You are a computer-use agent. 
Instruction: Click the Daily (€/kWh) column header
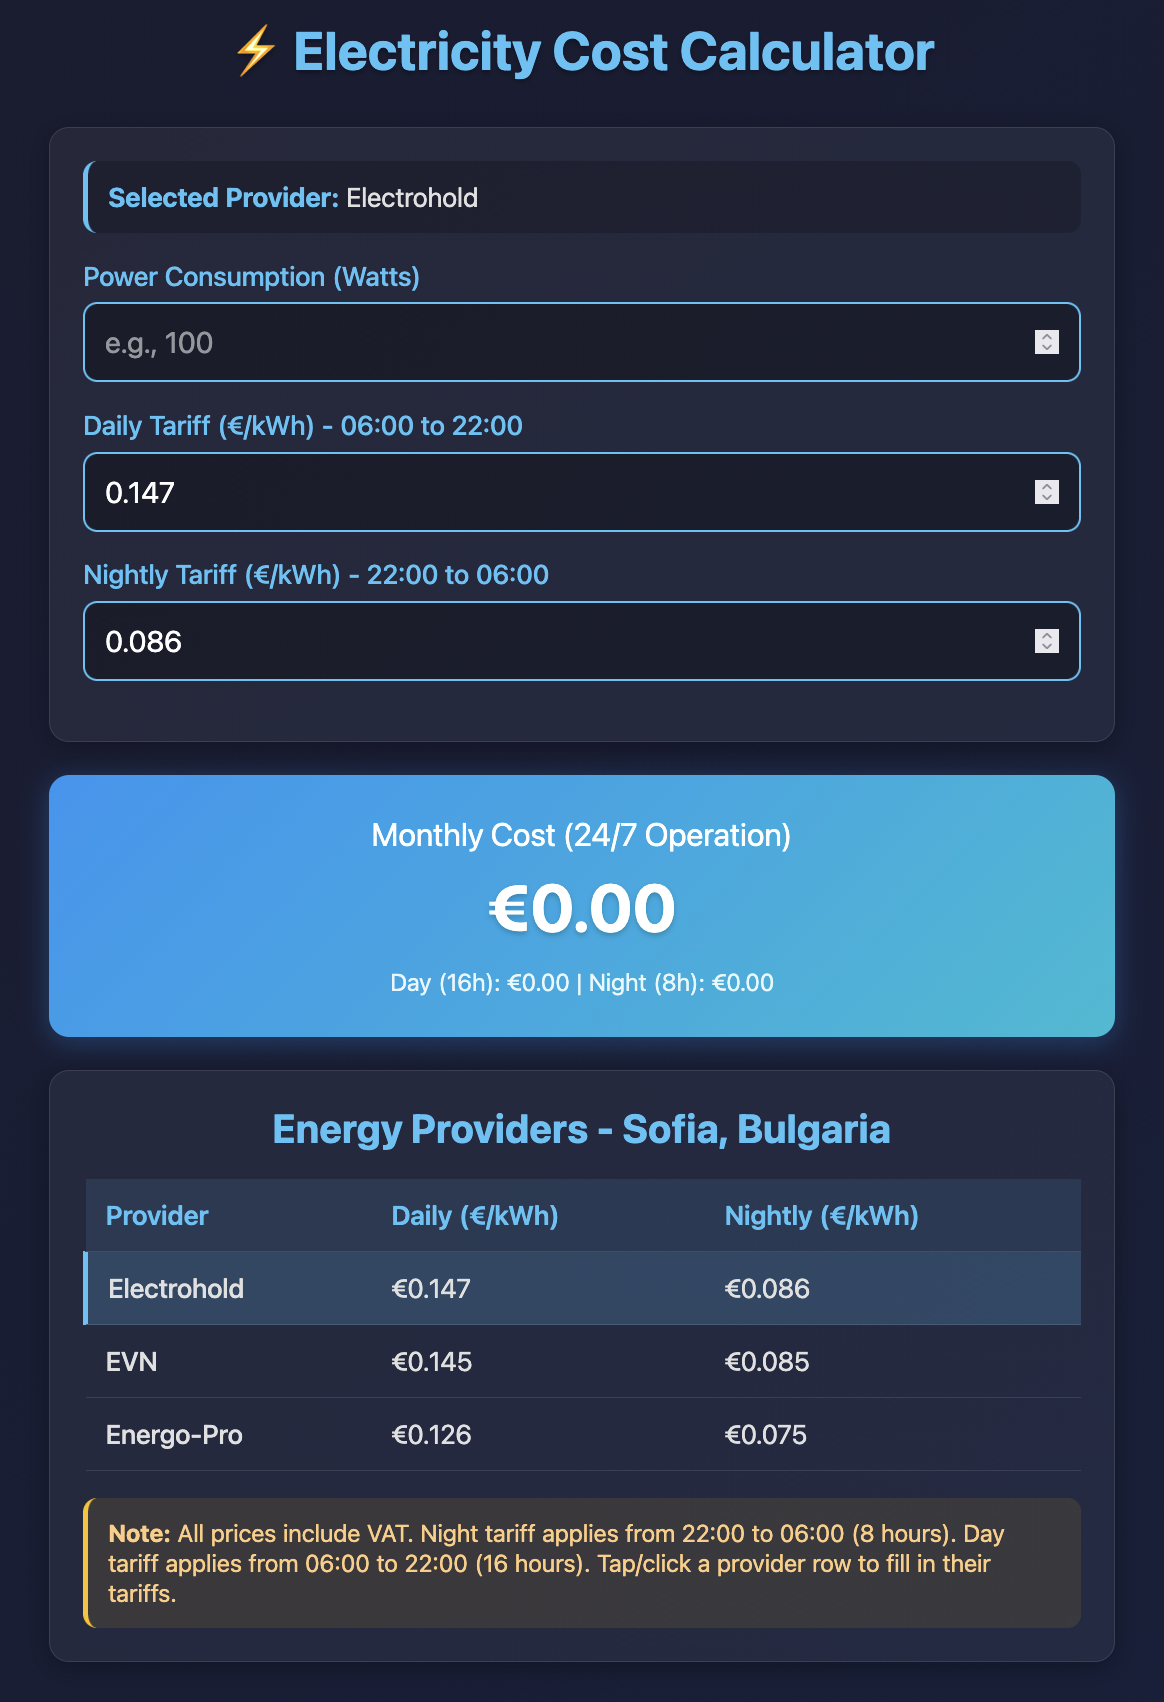(x=475, y=1216)
